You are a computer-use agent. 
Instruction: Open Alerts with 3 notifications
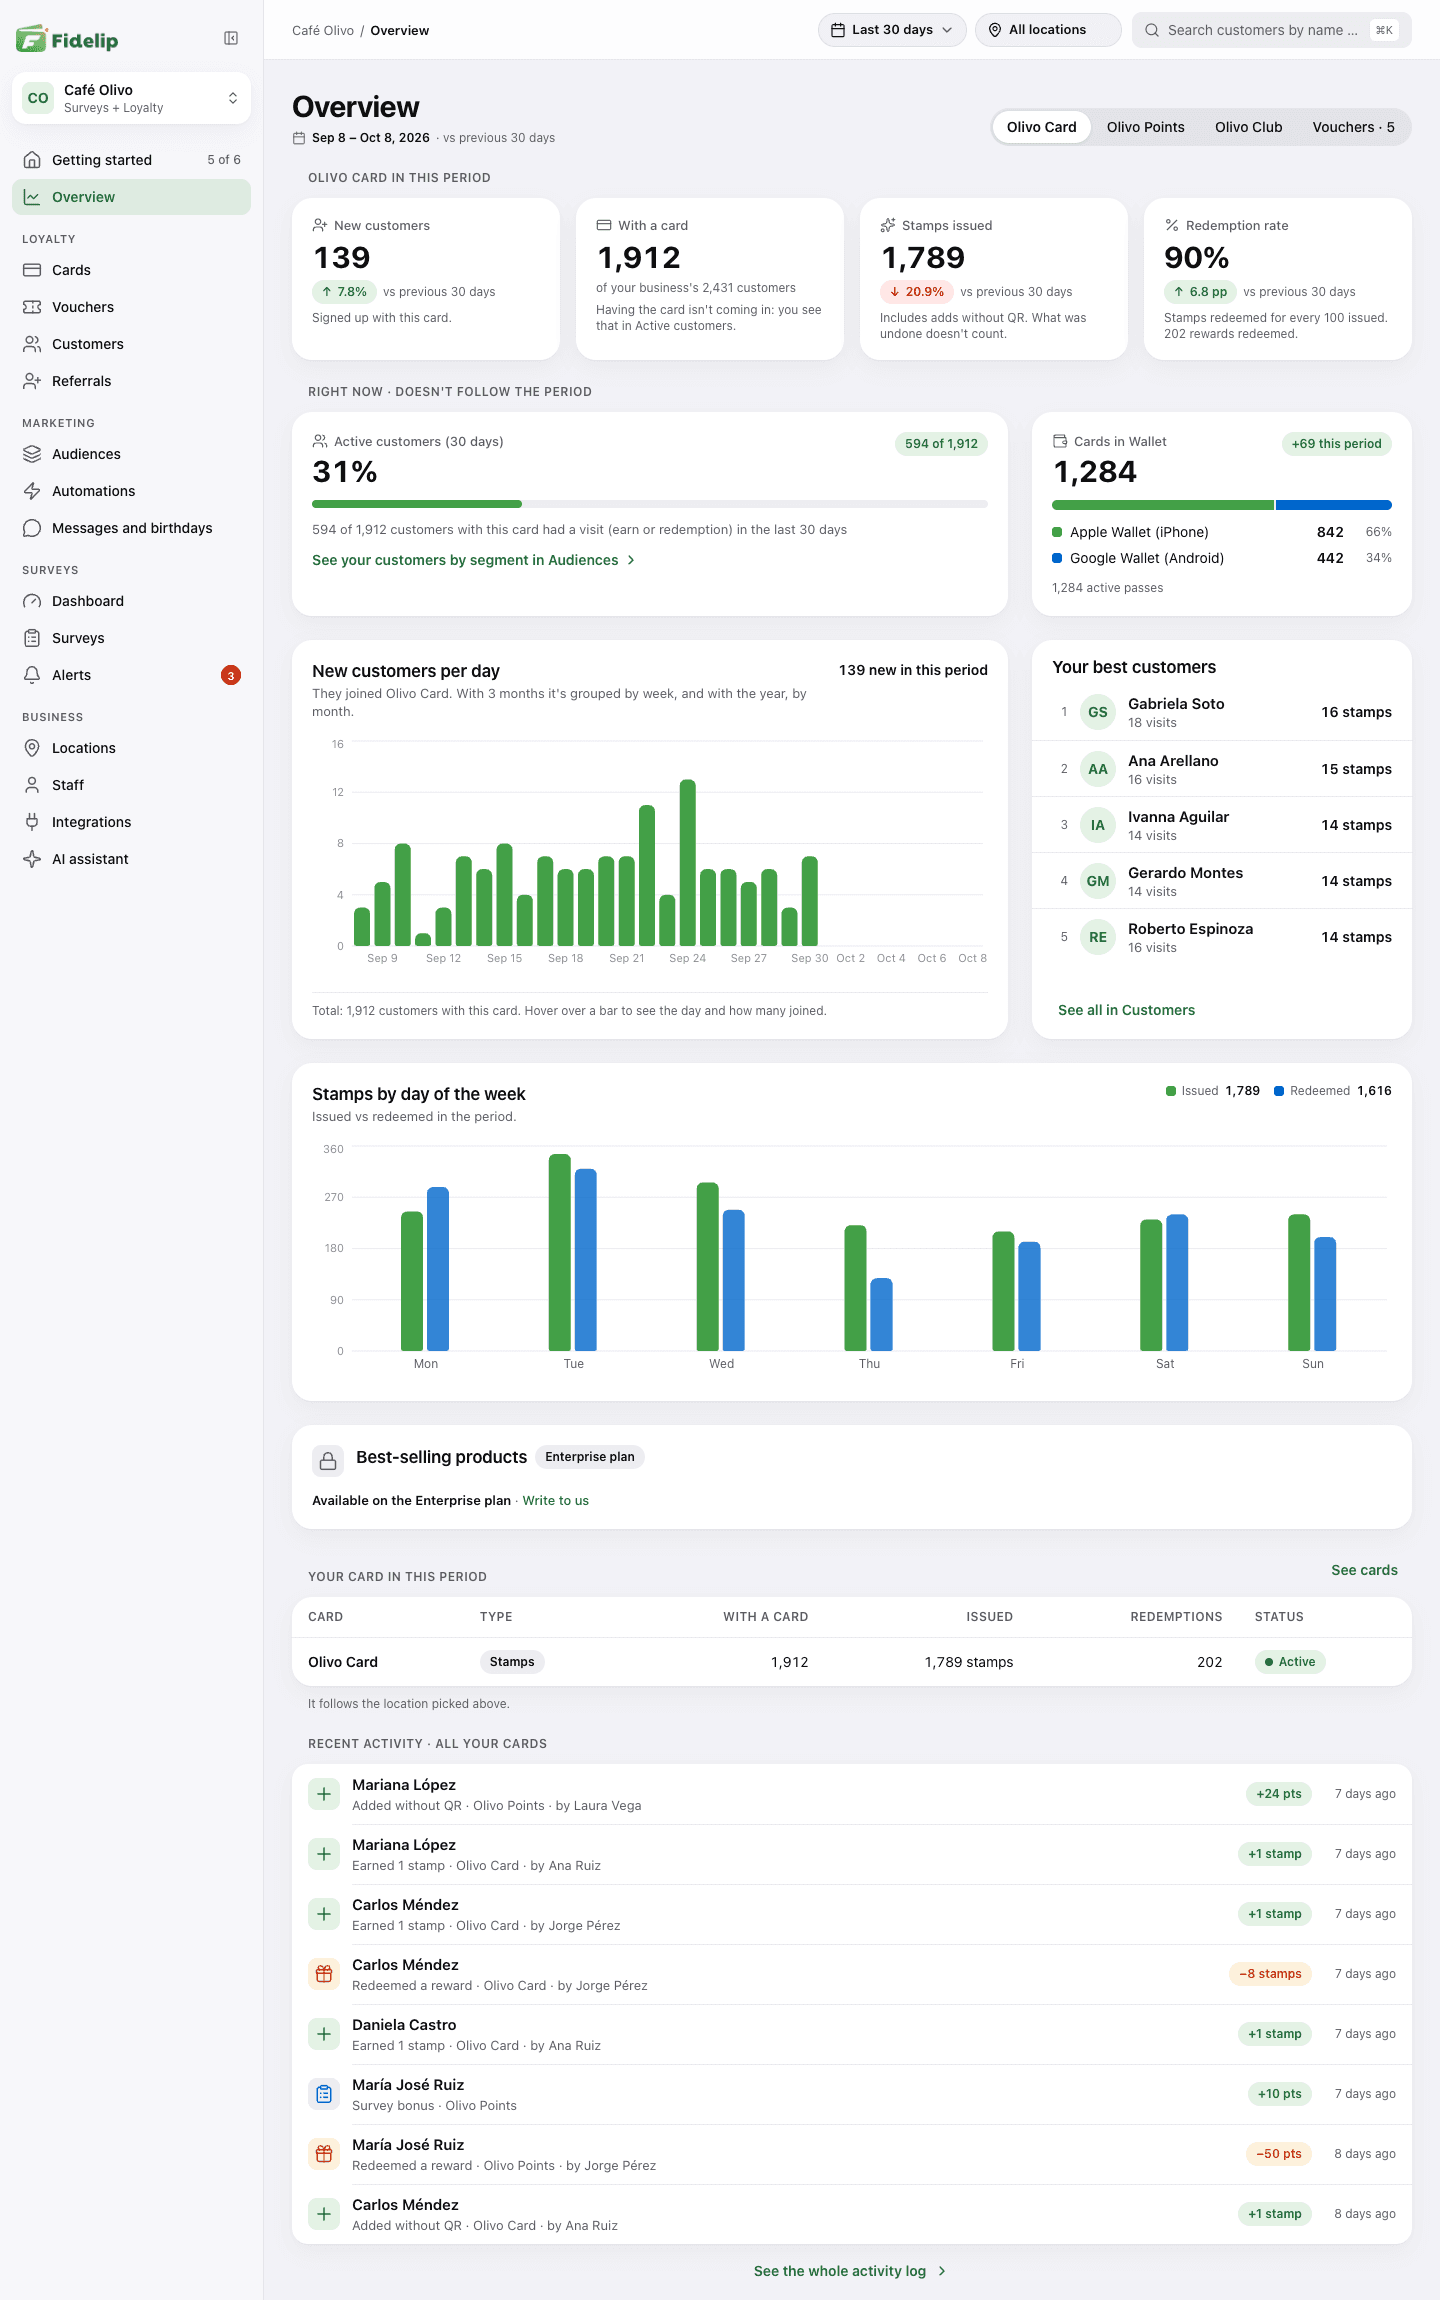coord(131,675)
